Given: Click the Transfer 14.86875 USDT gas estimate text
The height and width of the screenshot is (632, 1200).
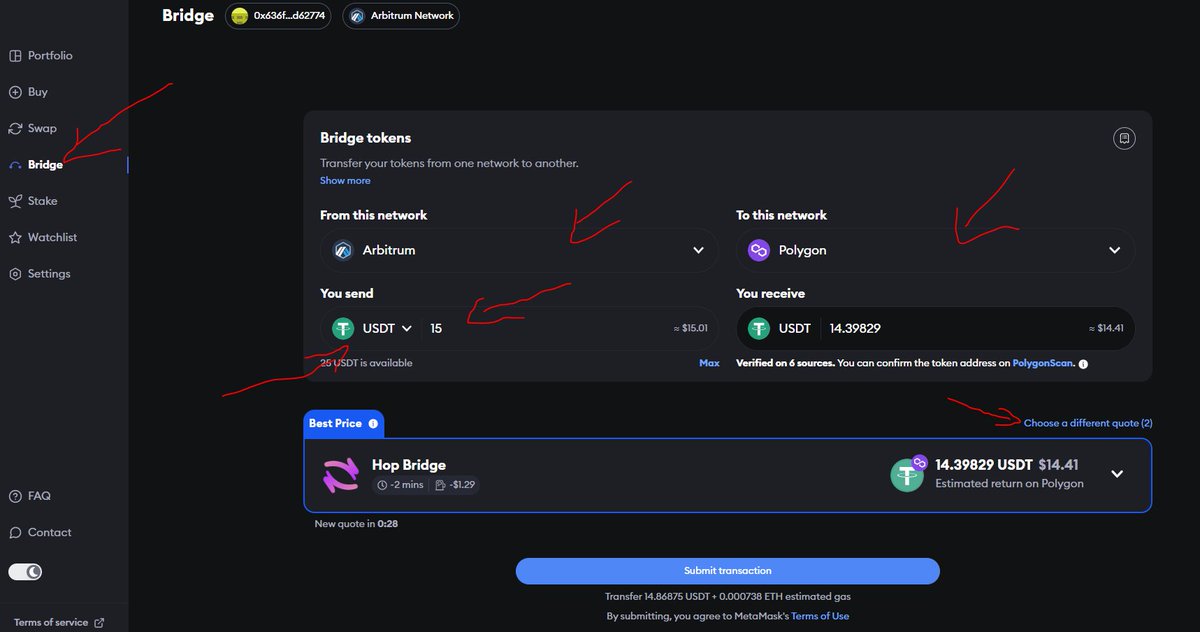Looking at the screenshot, I should point(727,597).
